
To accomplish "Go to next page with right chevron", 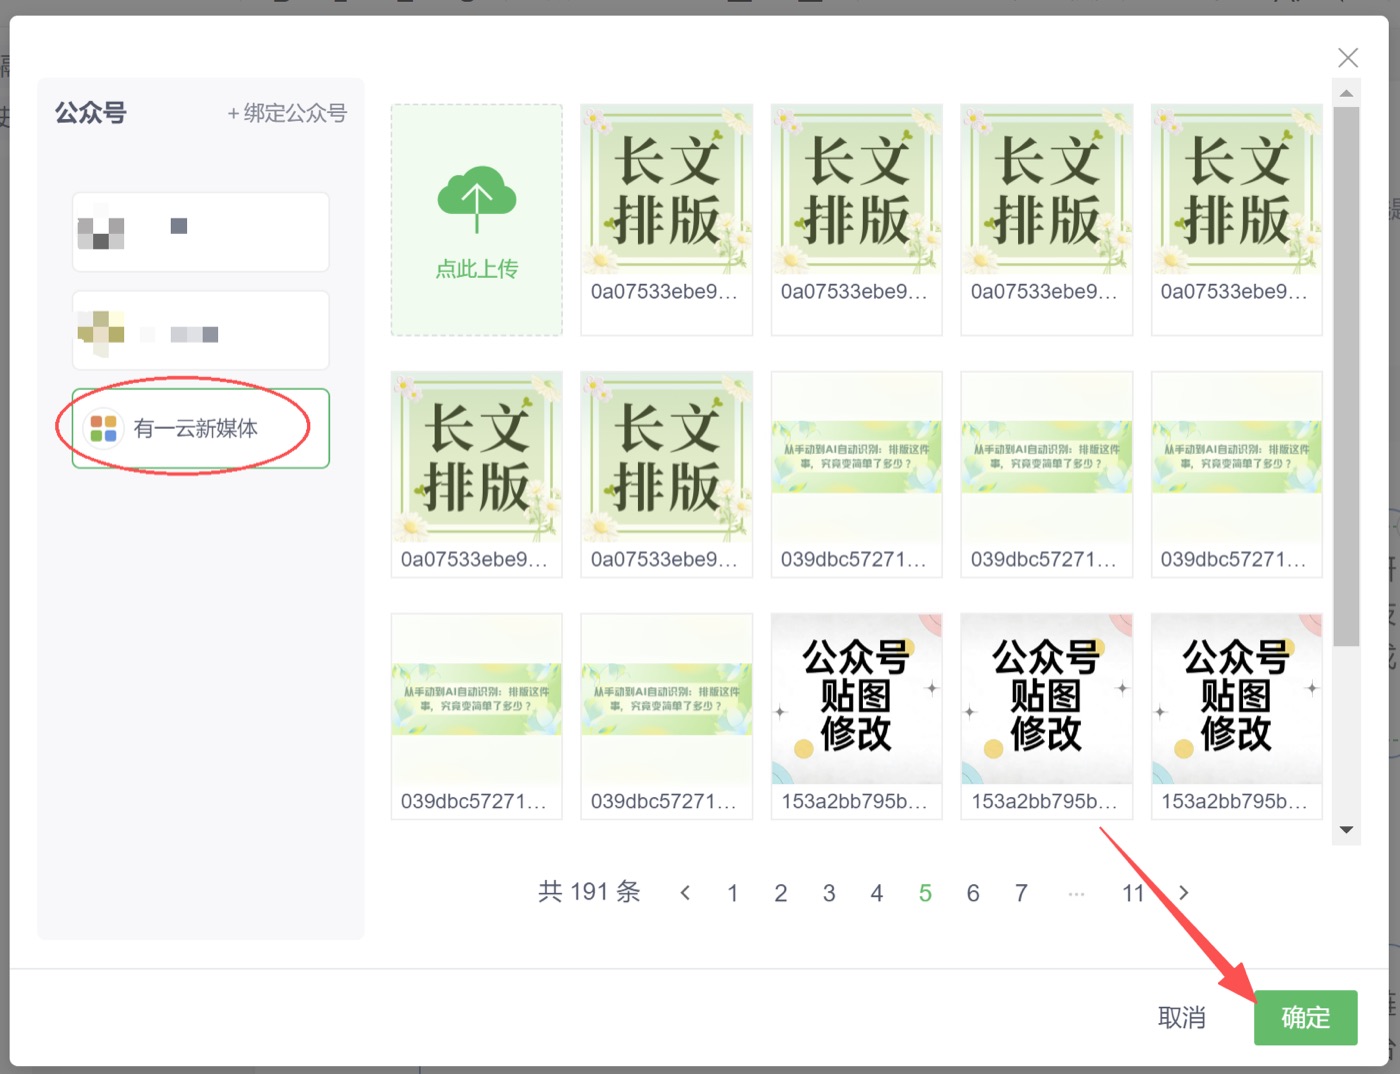I will click(1184, 893).
